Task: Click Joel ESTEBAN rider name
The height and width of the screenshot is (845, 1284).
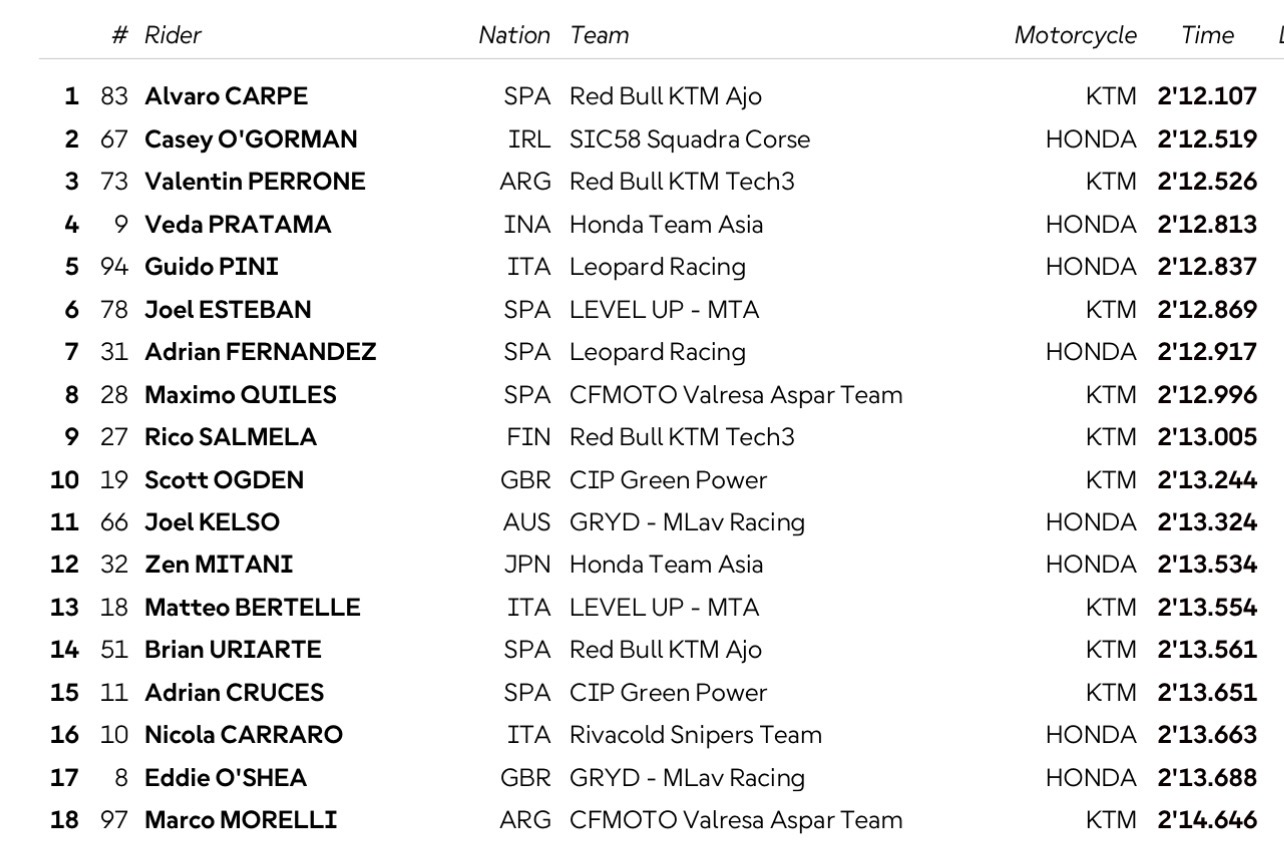Action: (x=228, y=310)
